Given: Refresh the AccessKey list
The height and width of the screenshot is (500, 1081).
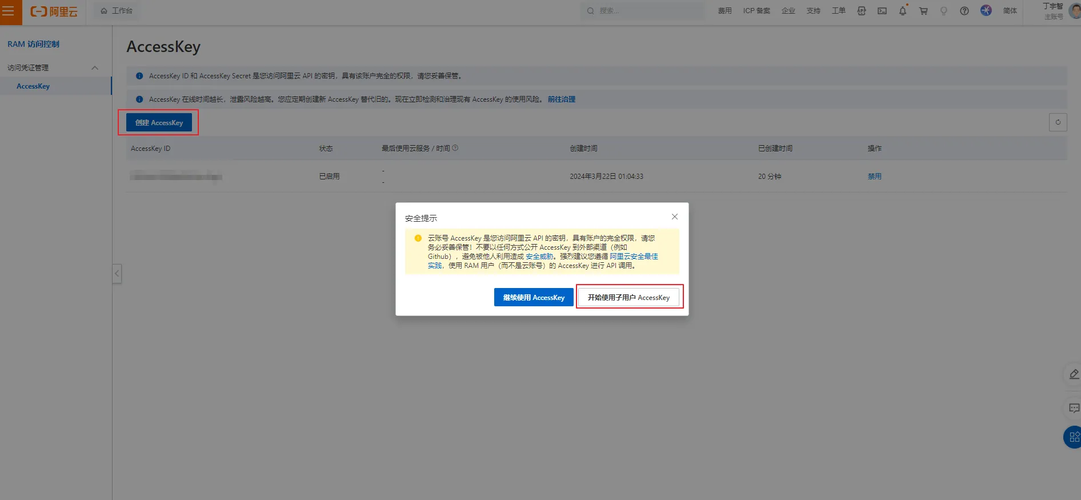Looking at the screenshot, I should click(1058, 122).
